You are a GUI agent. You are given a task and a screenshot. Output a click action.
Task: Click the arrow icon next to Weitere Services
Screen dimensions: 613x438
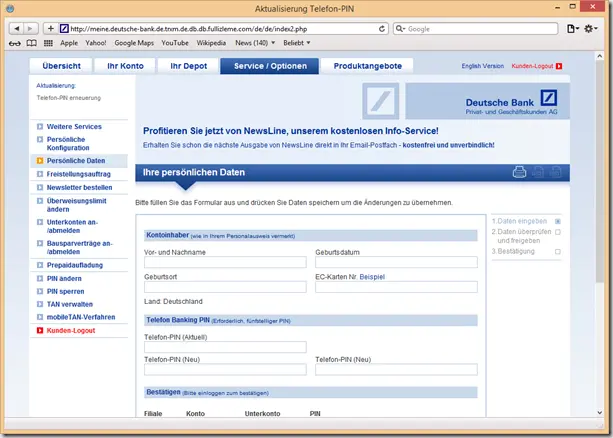pos(40,127)
